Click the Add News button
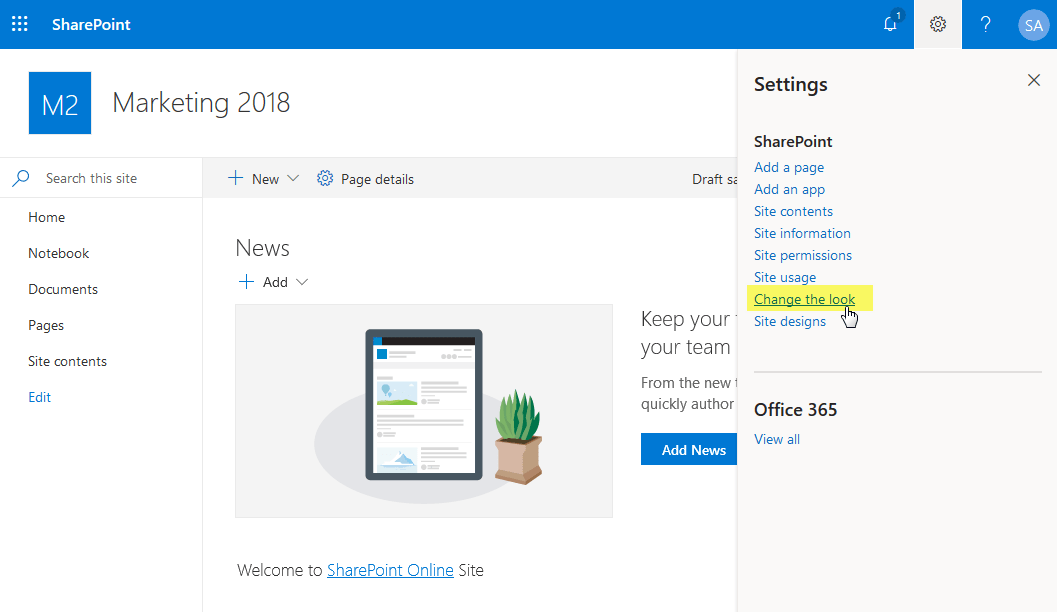This screenshot has width=1057, height=612. (689, 449)
